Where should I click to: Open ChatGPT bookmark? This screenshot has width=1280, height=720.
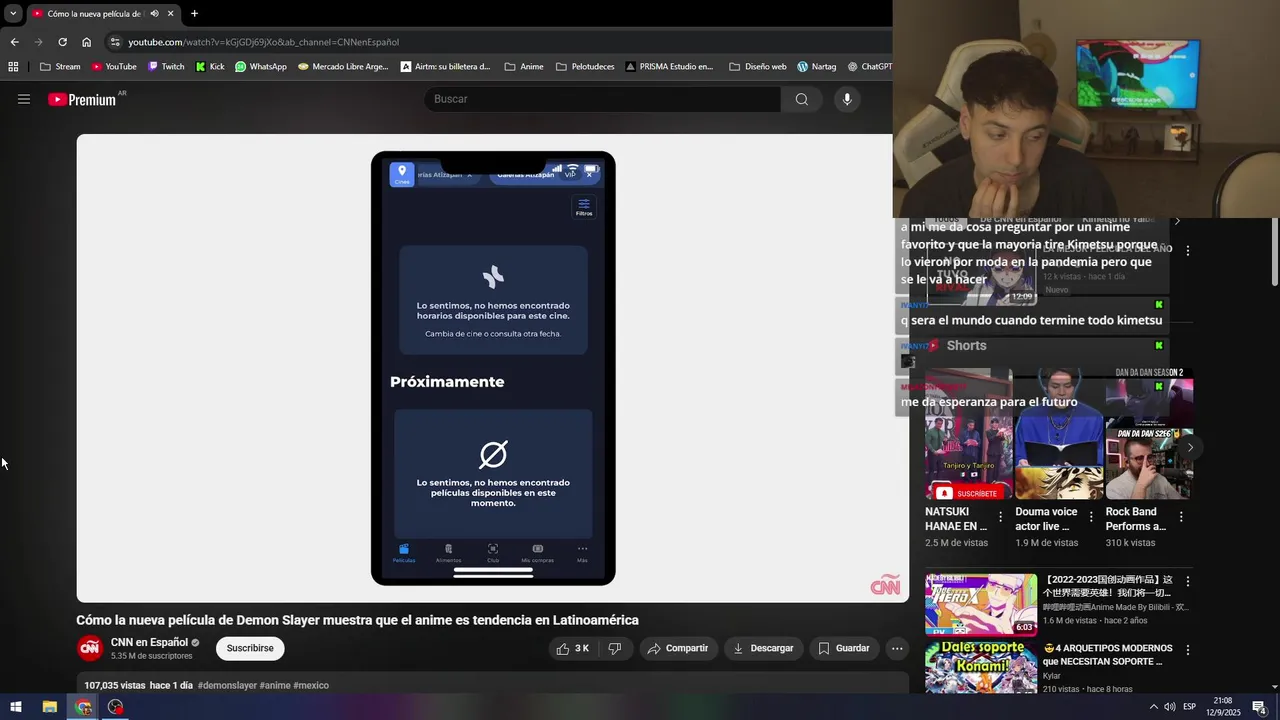(869, 67)
